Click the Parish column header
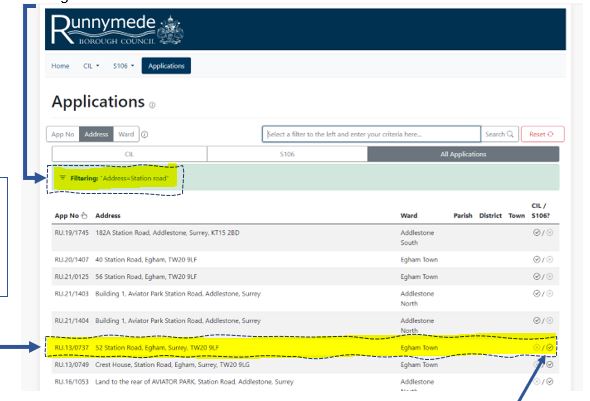Screen dimensions: 590x401 pyautogui.click(x=463, y=216)
